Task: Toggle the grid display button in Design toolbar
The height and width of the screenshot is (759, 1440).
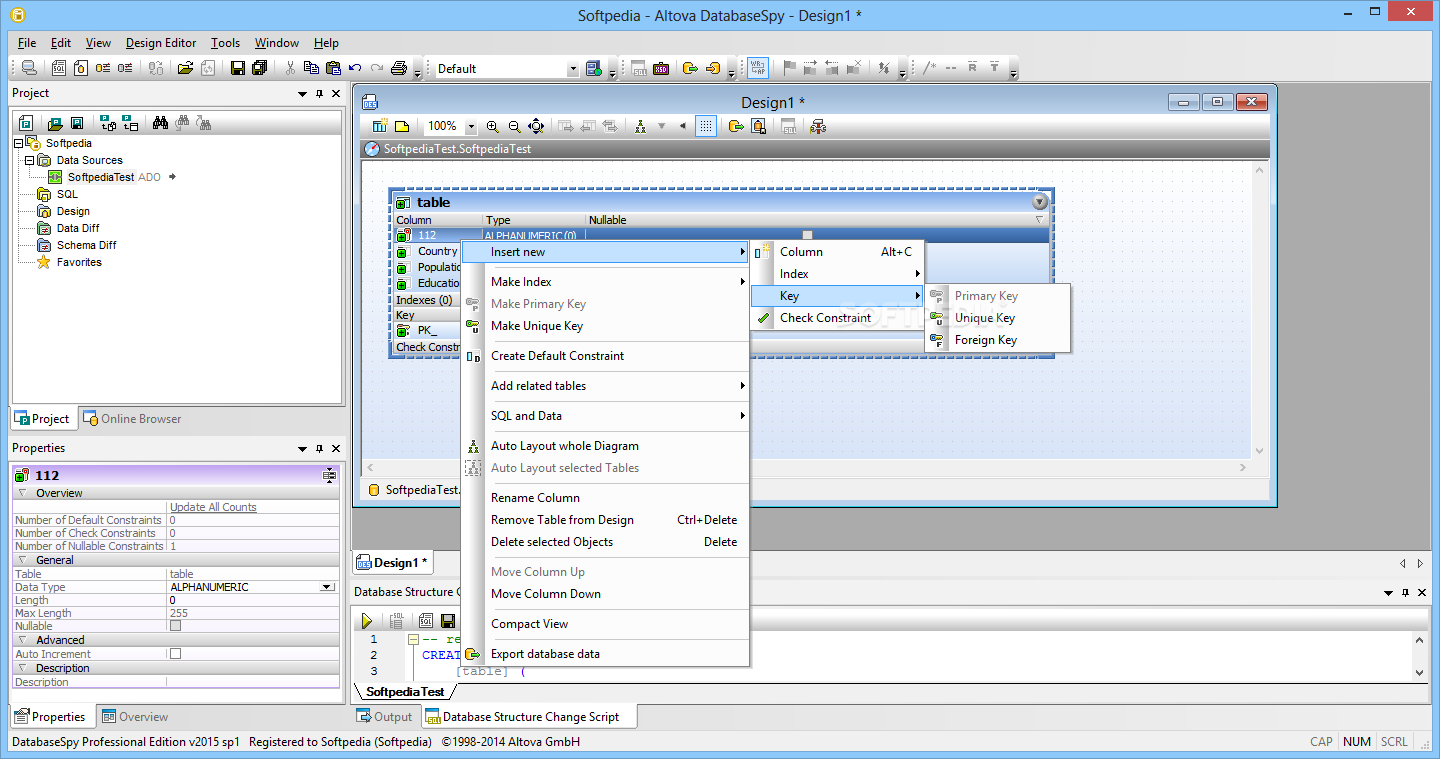Action: click(x=706, y=126)
